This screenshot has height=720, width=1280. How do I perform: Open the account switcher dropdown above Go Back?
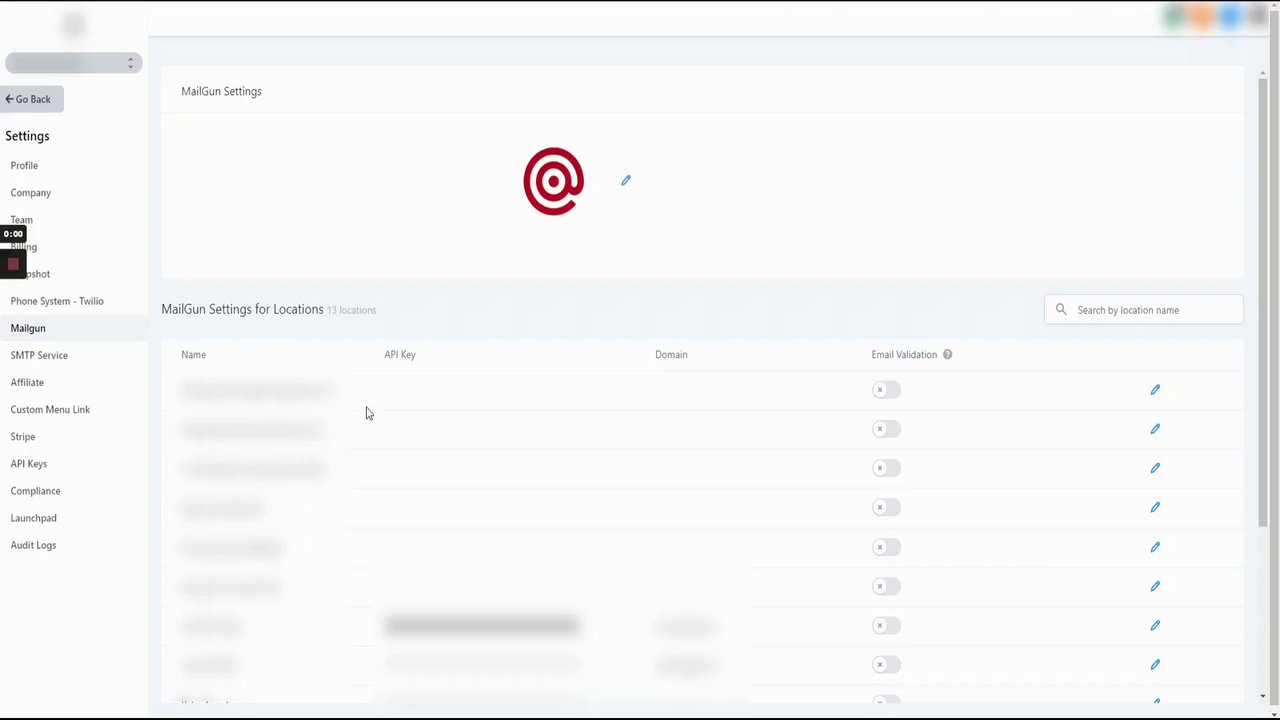pos(73,63)
